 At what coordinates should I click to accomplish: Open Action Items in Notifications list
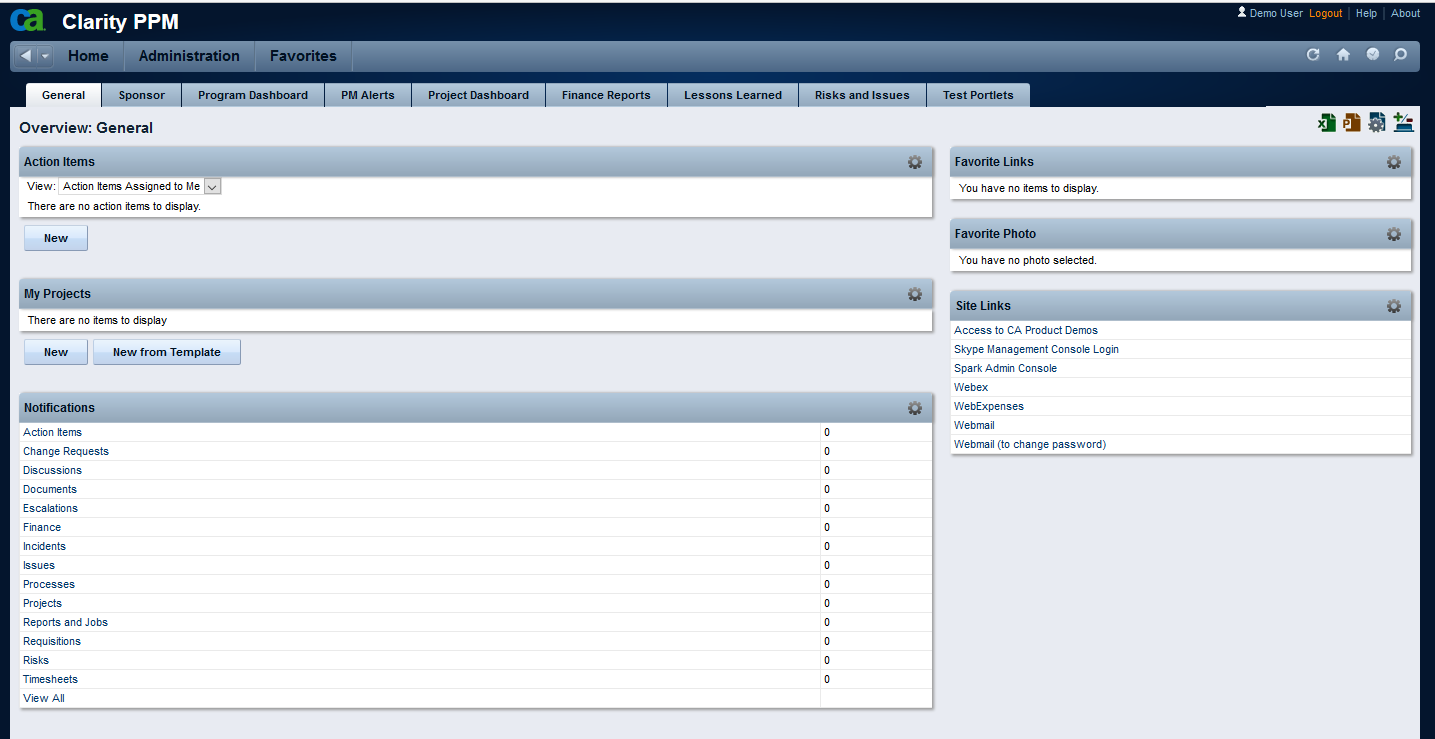pos(53,432)
